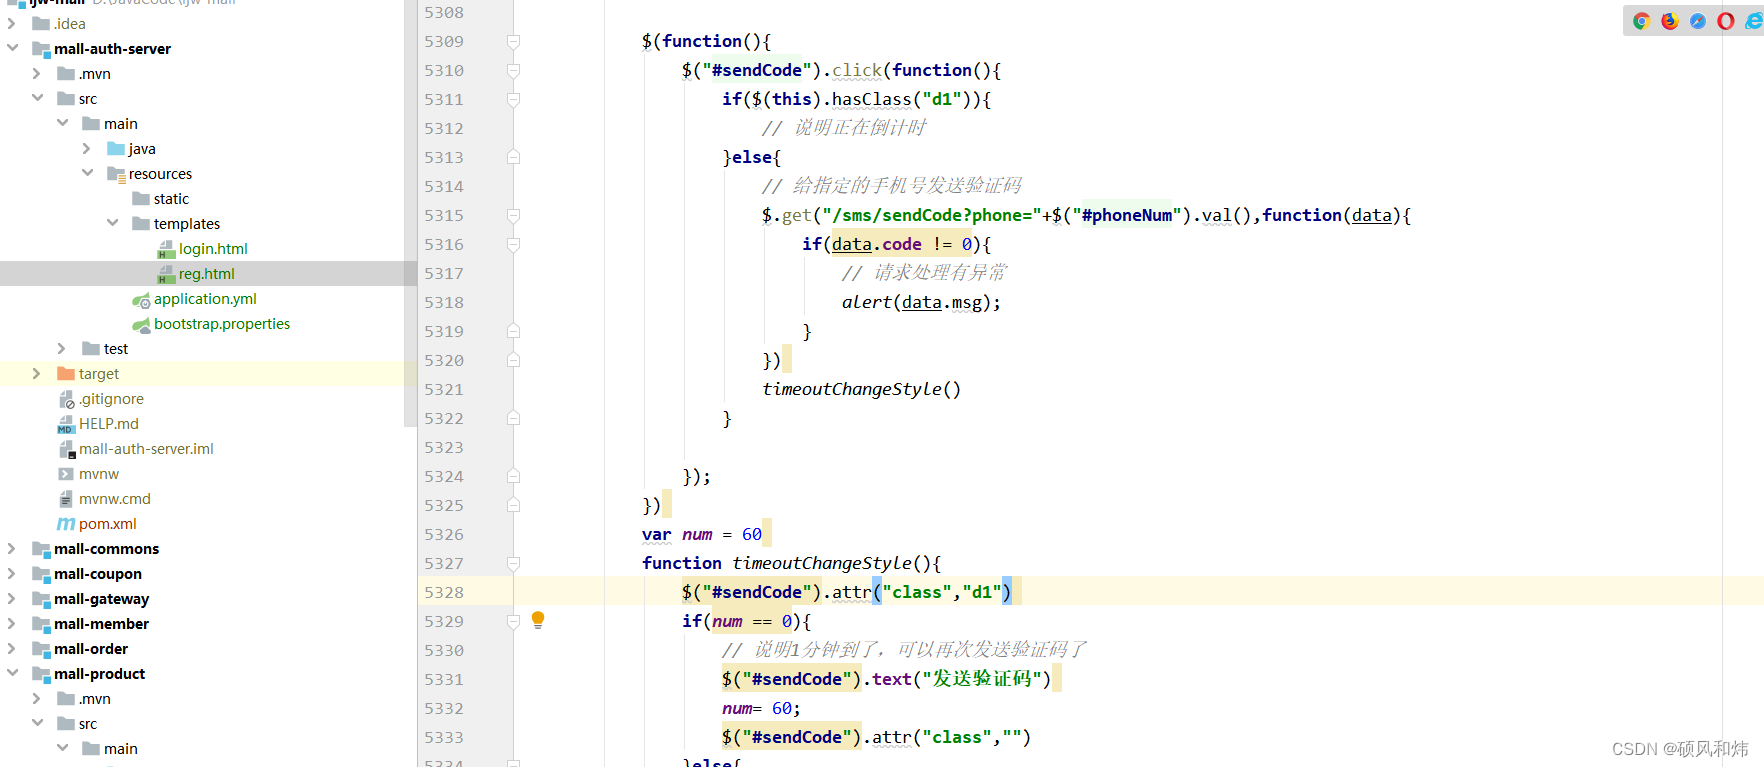Fold code block at line 5315

(x=513, y=215)
